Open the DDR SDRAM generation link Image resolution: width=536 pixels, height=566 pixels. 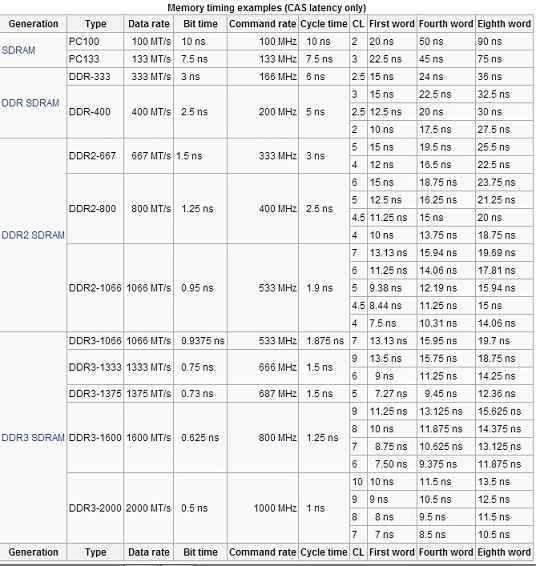[x=30, y=103]
